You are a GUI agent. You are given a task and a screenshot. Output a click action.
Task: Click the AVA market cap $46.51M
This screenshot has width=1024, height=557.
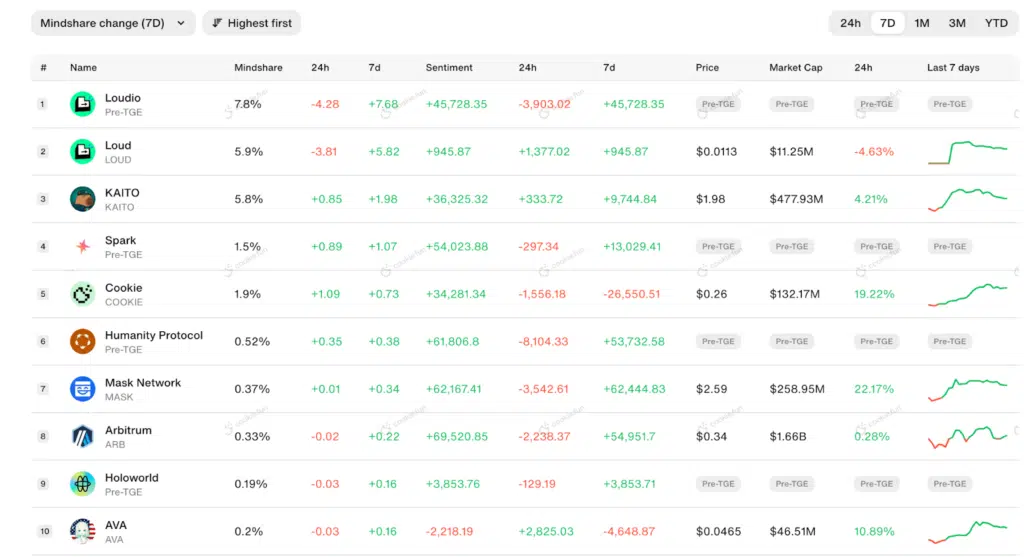tap(792, 532)
